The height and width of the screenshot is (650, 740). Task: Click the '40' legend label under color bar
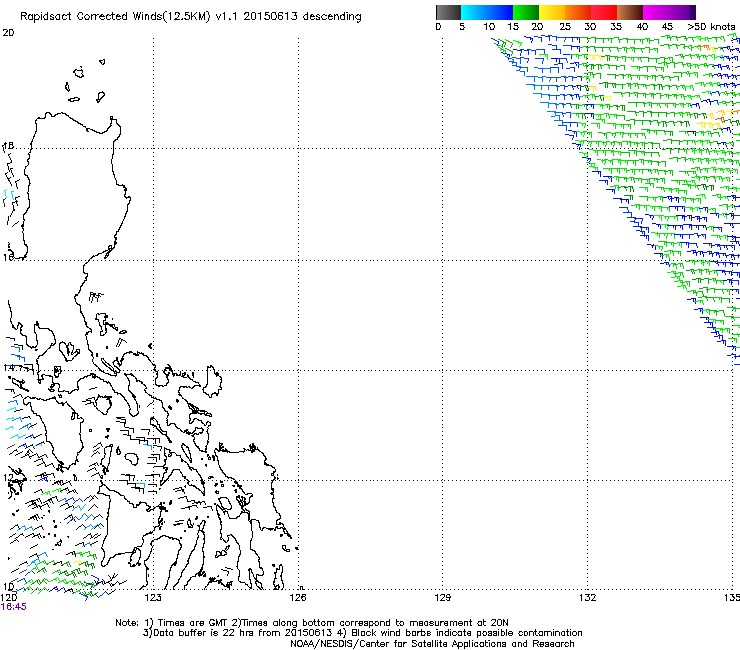pyautogui.click(x=642, y=27)
